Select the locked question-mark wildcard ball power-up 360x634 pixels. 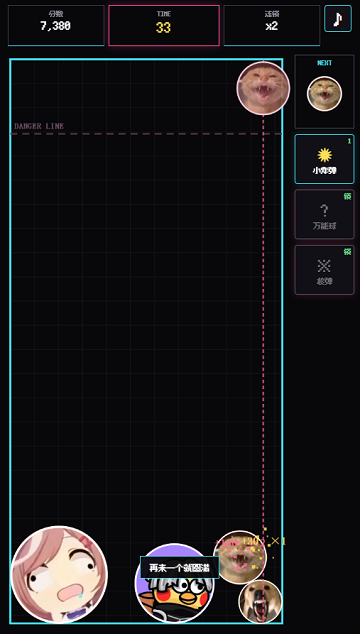pos(324,214)
